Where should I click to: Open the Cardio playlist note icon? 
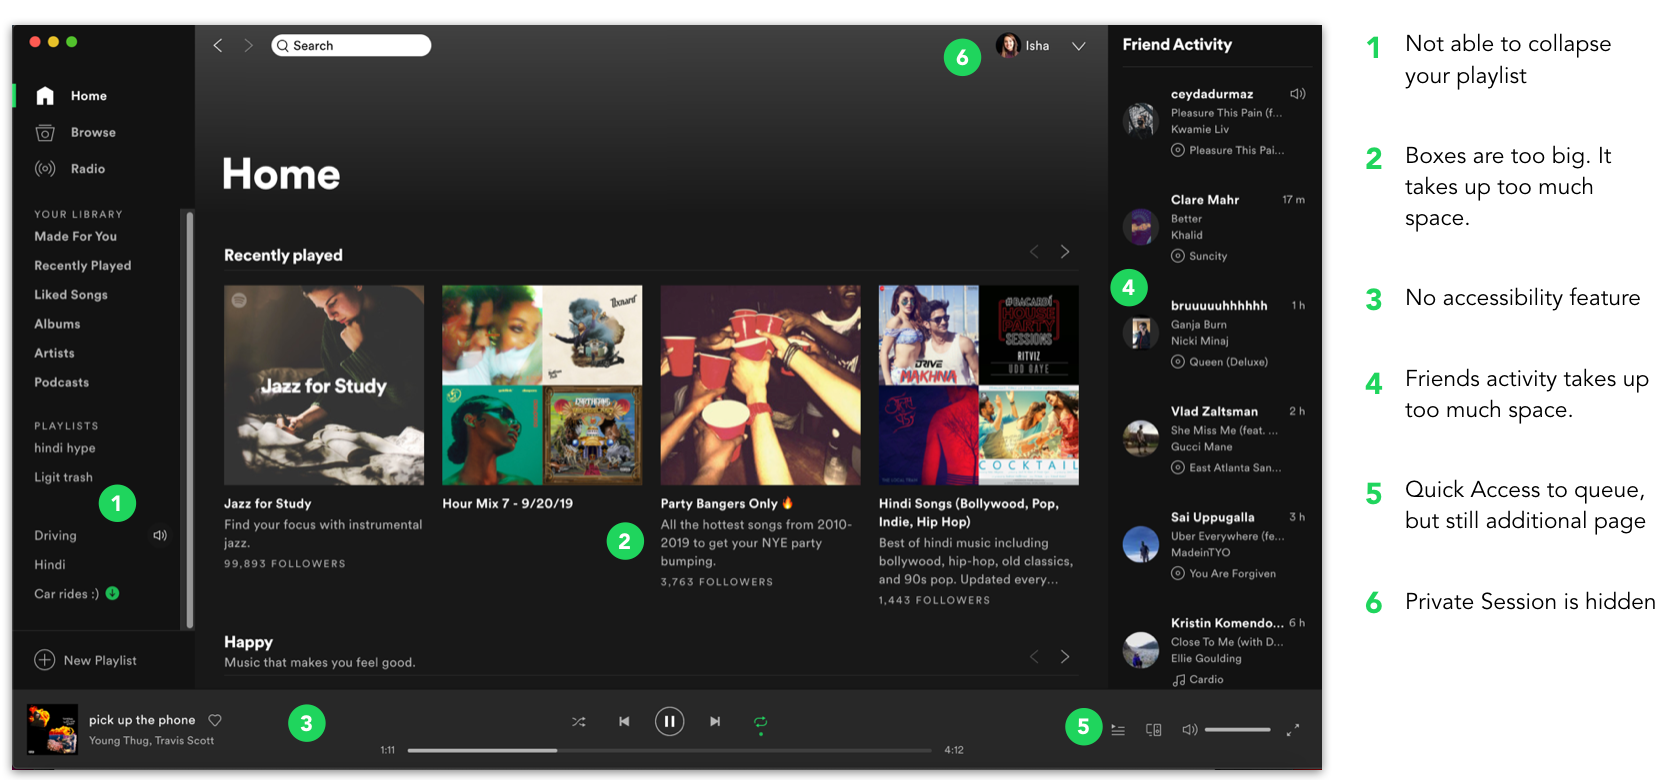[1179, 680]
